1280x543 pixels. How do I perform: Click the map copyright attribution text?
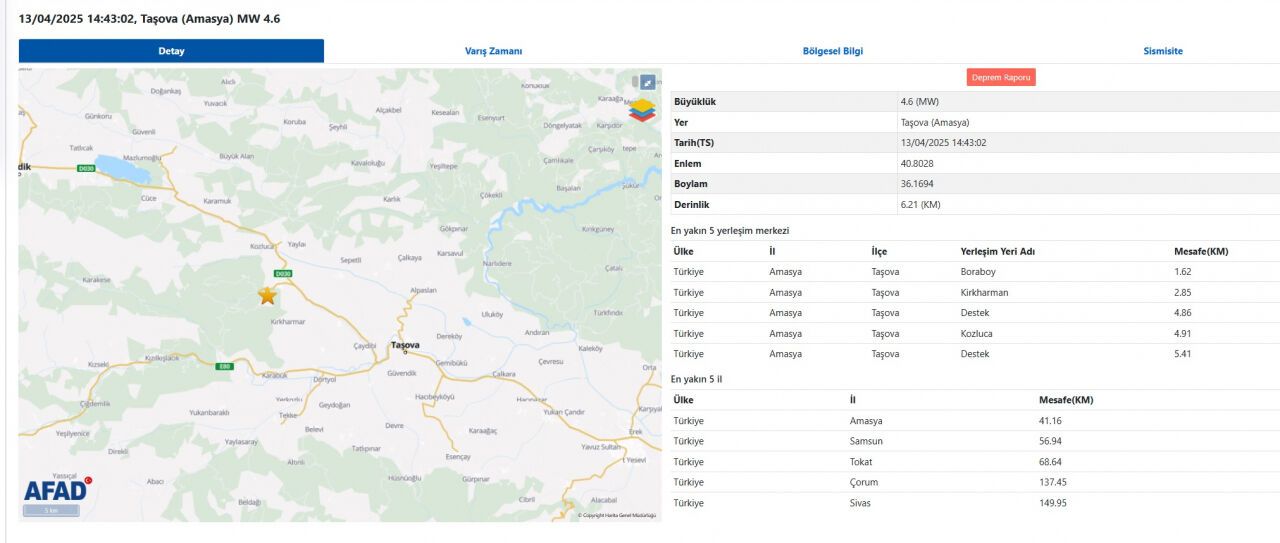(616, 515)
